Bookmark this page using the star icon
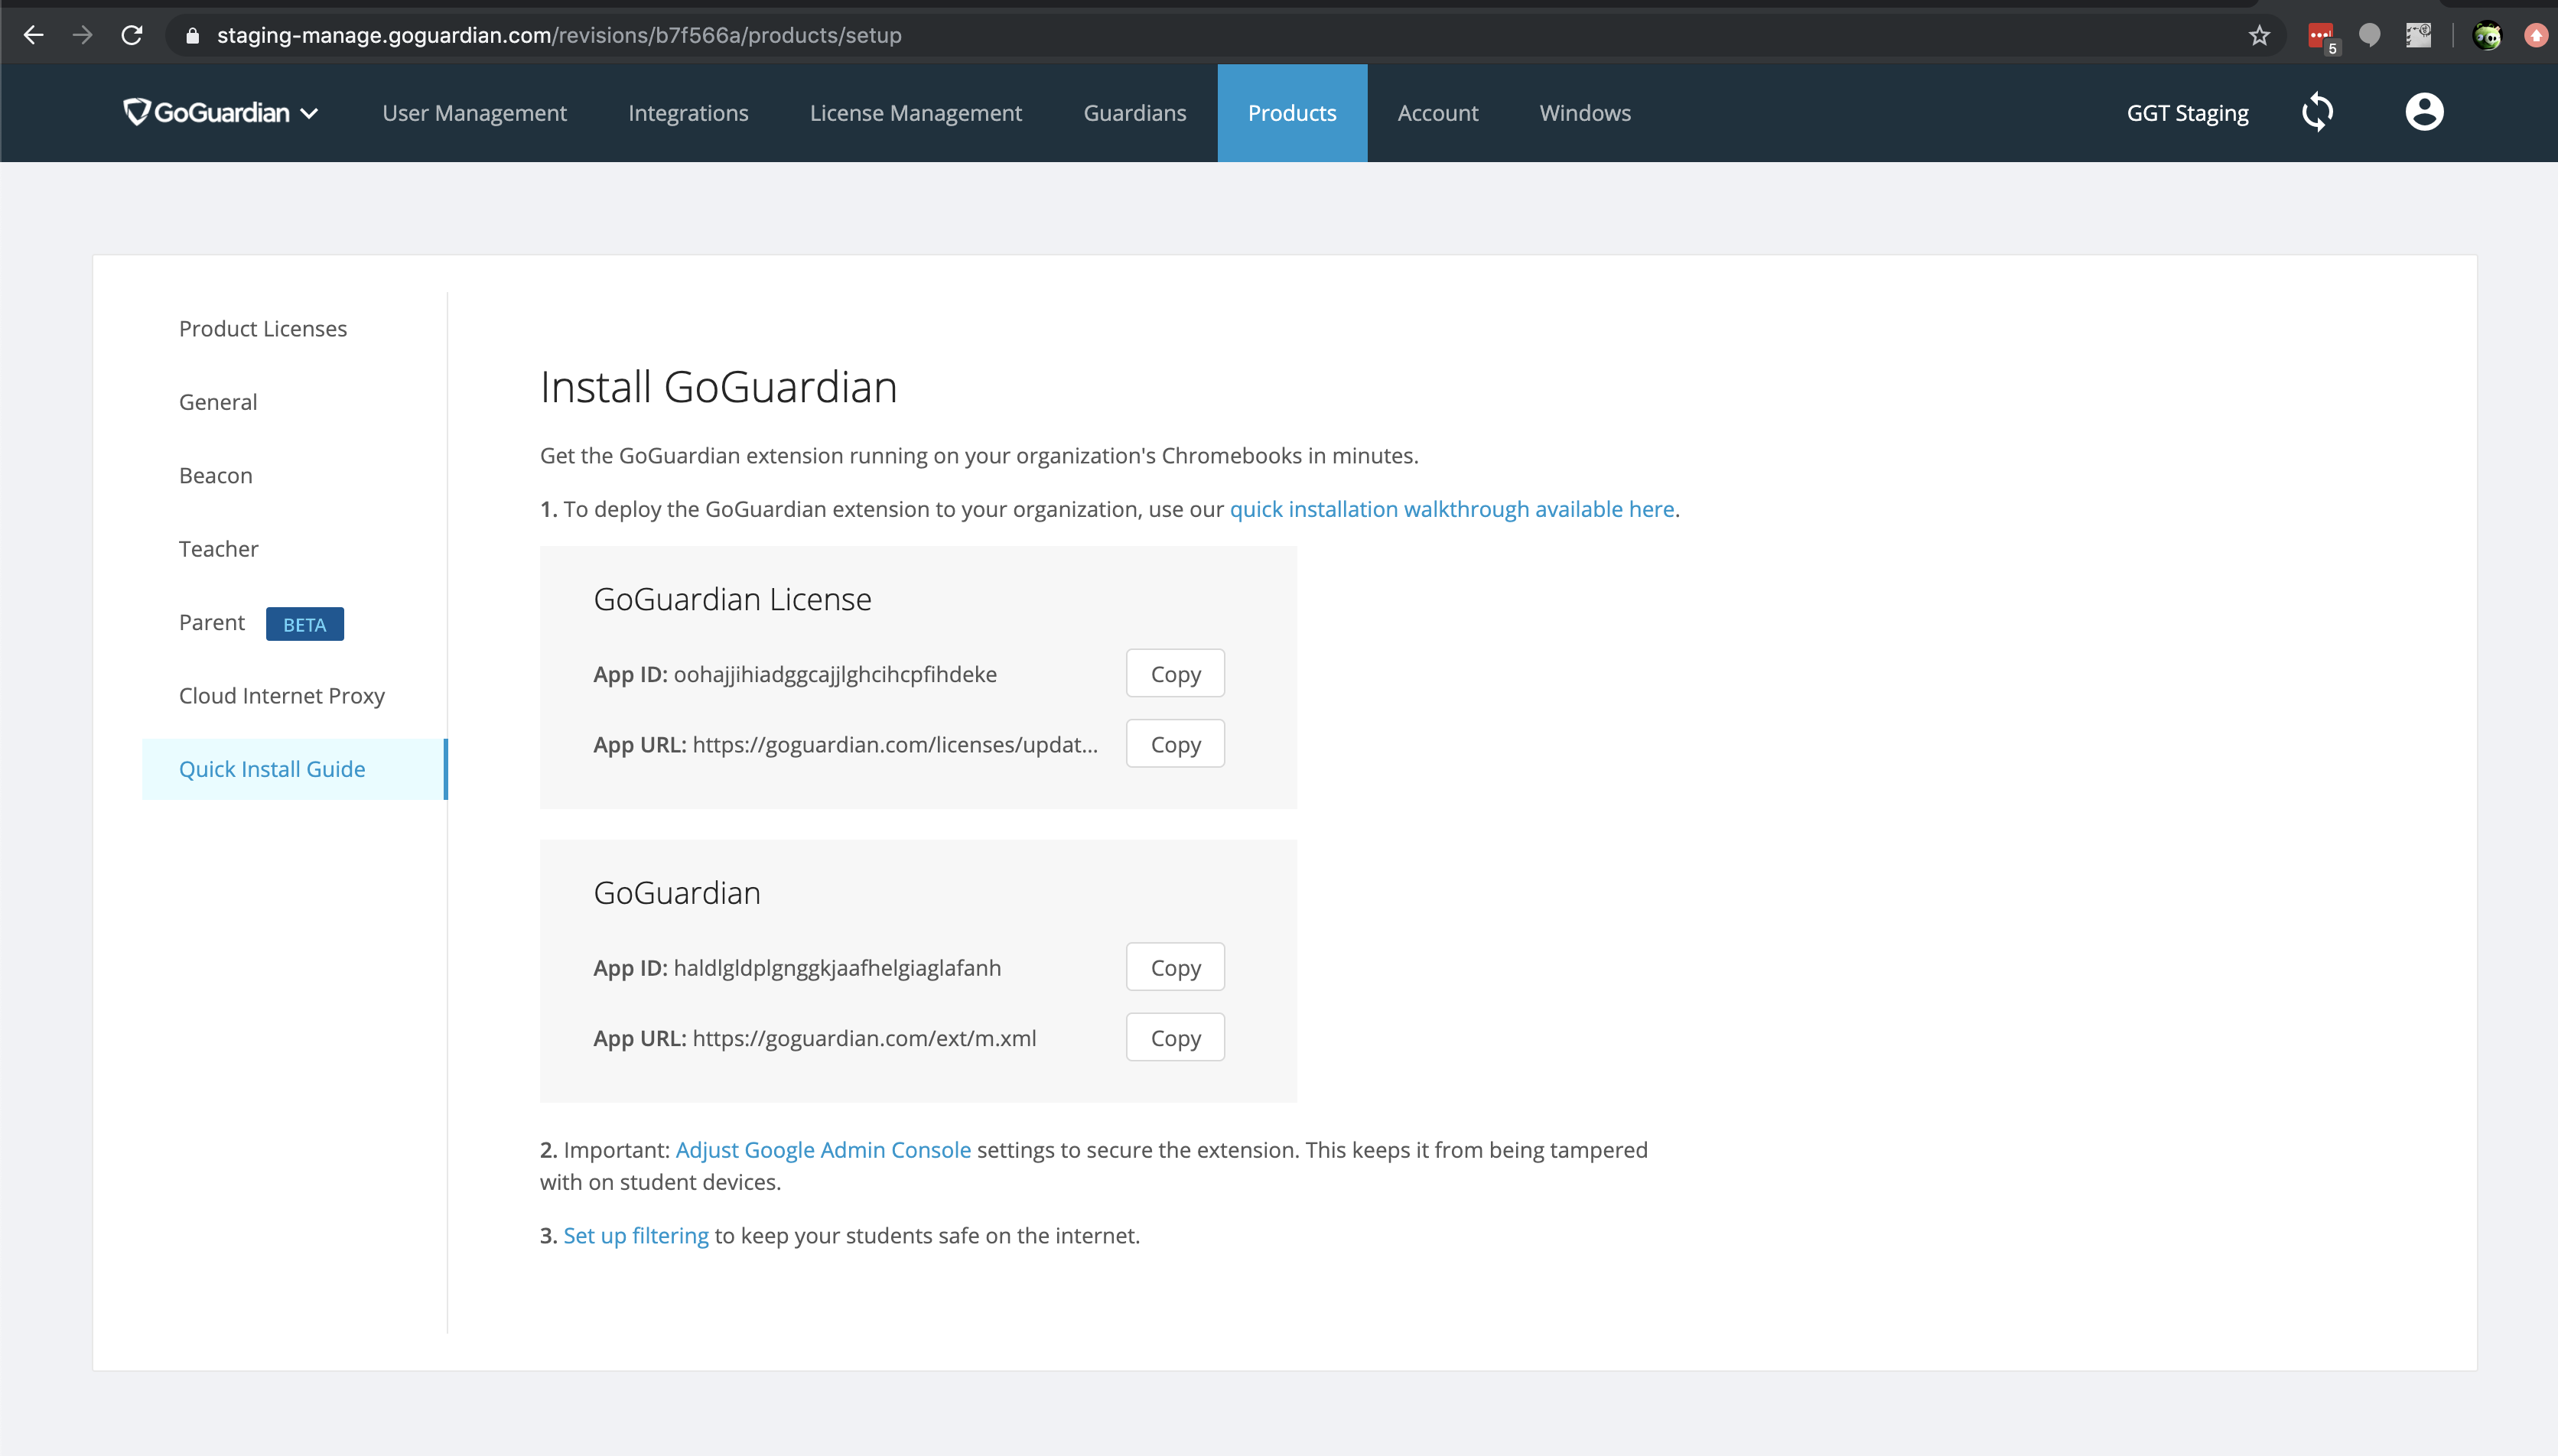2558x1456 pixels. [2258, 34]
